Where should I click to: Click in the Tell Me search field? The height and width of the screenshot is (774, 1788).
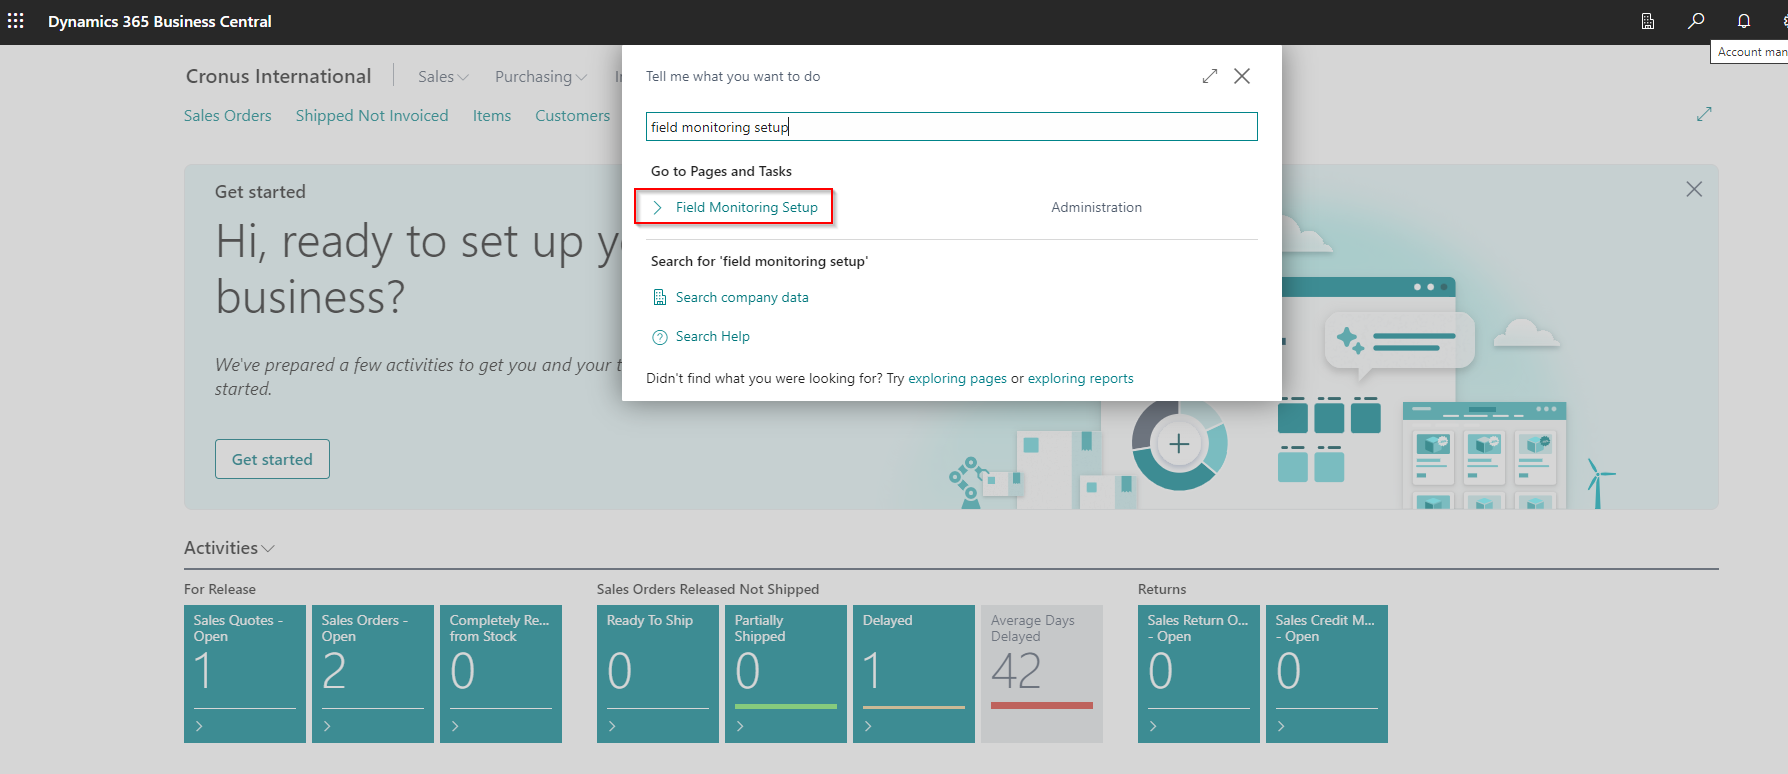coord(951,127)
